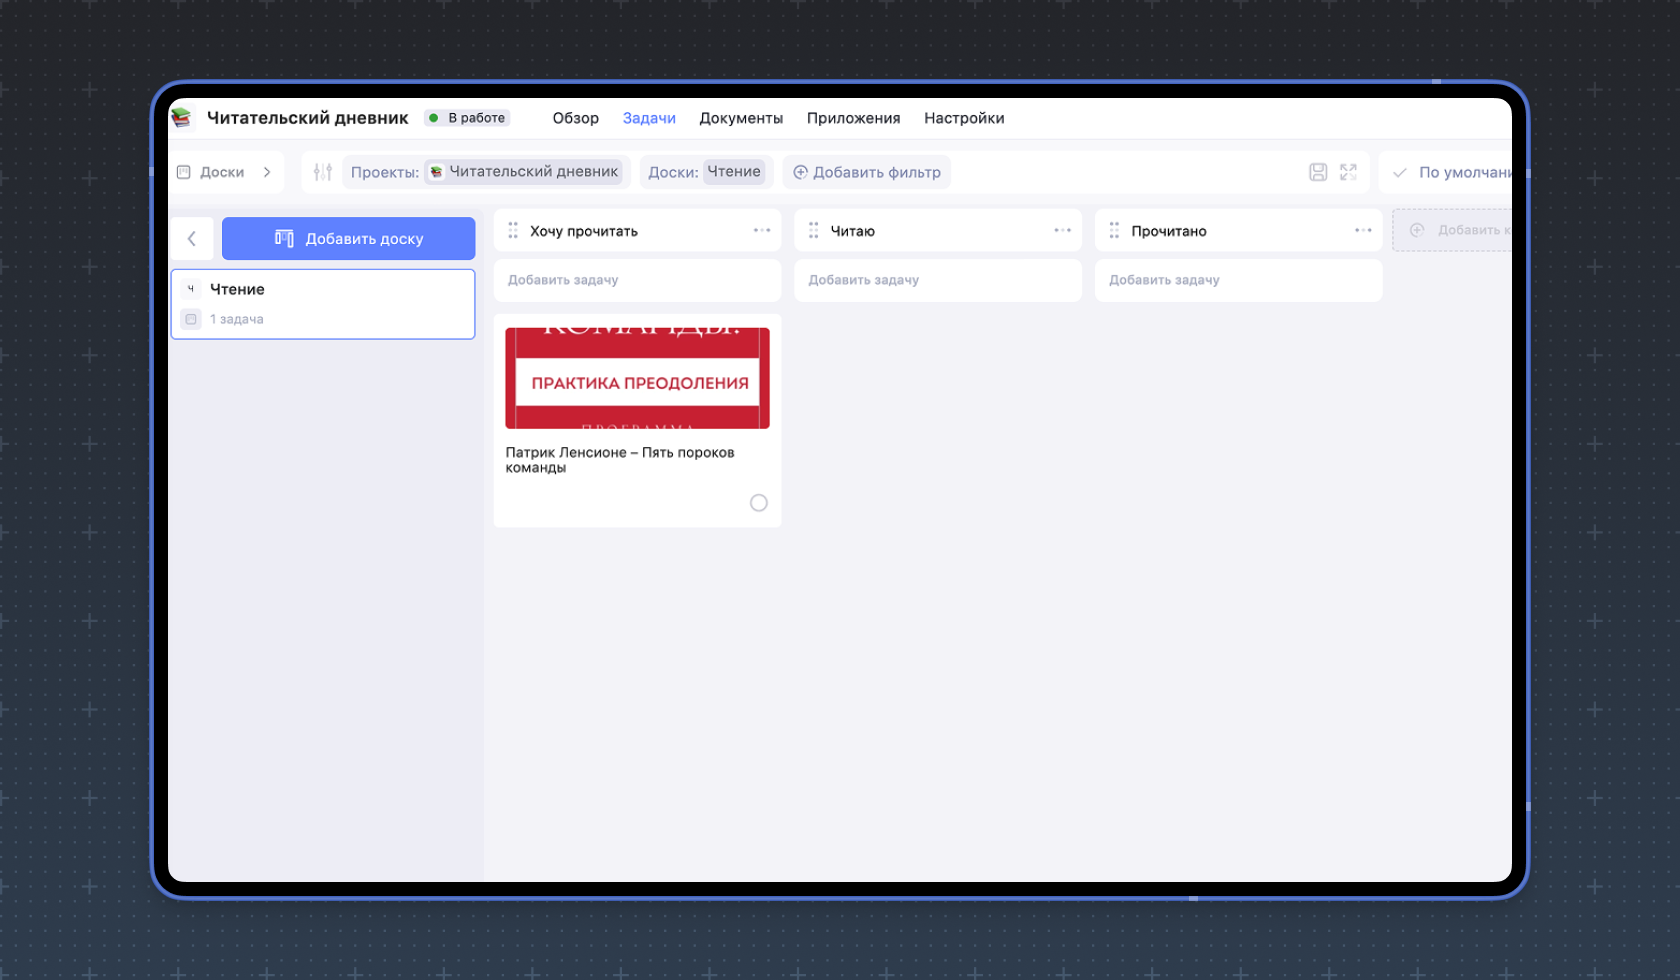Grab drag handle of Хочу прочитать column
This screenshot has width=1680, height=980.
(x=513, y=231)
